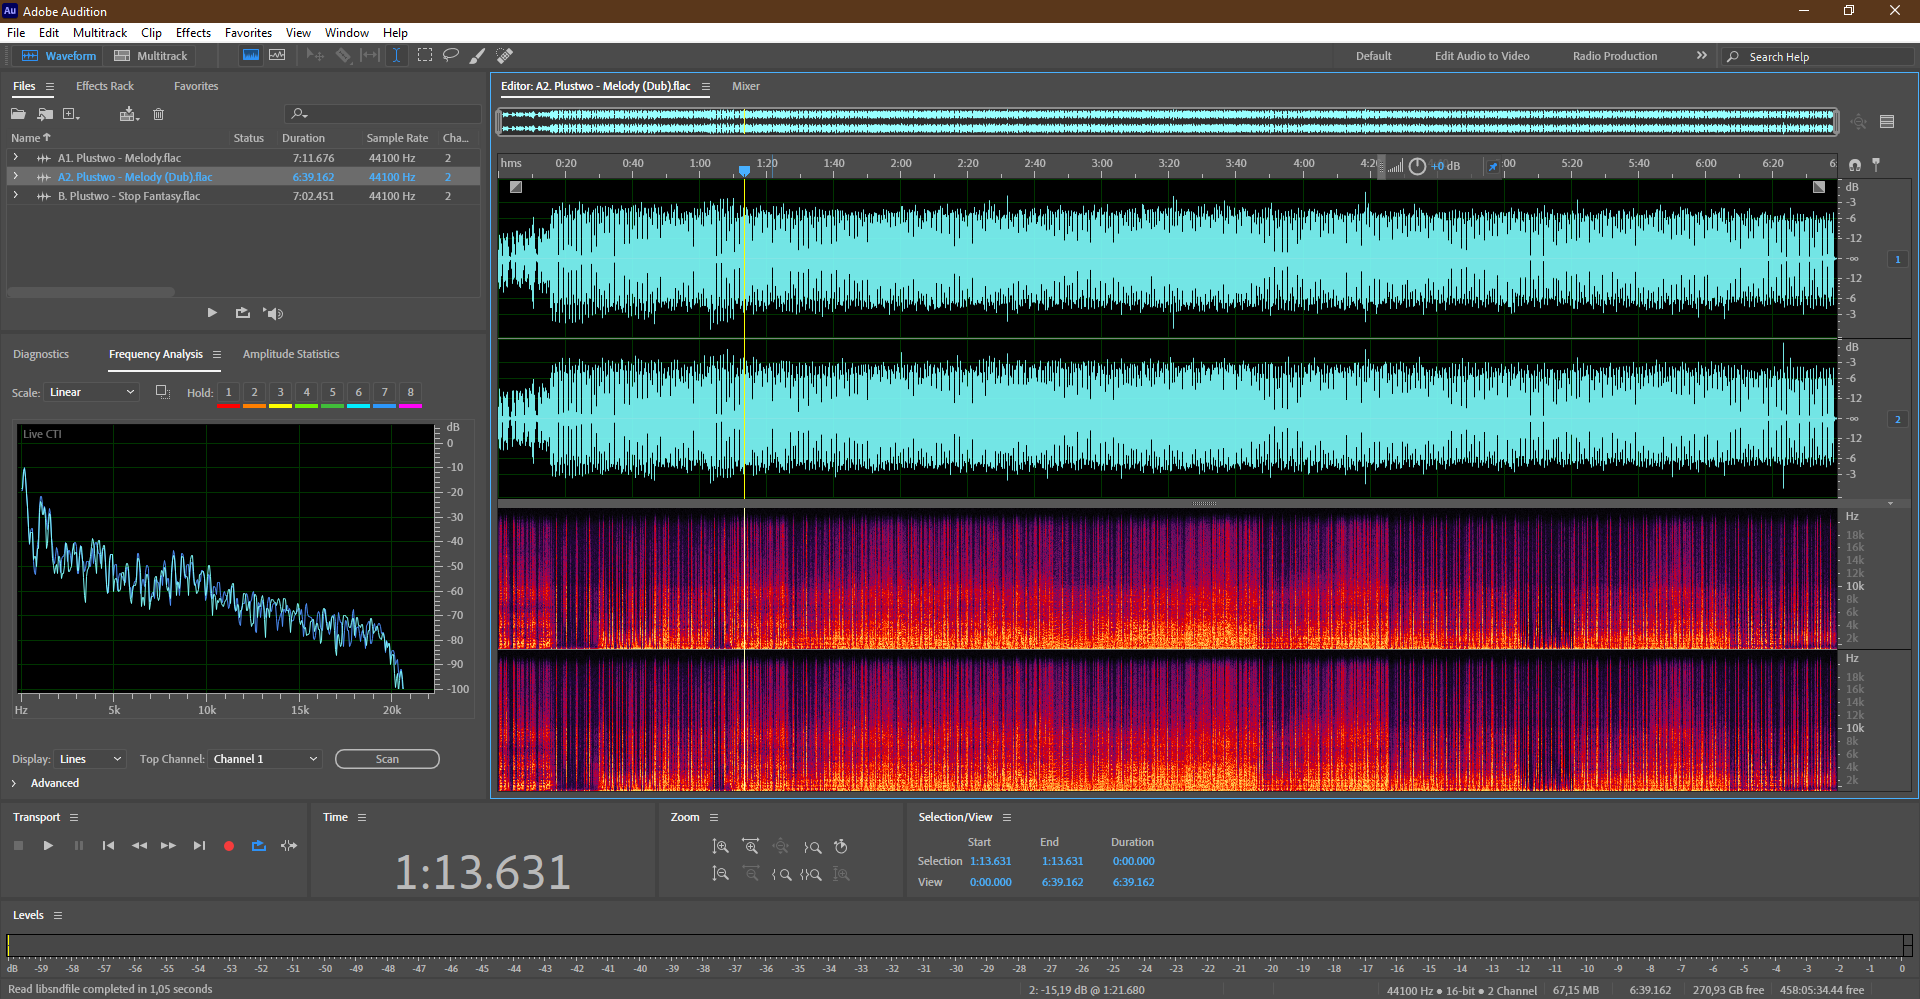
Task: Click the playhead marker on the timeline
Action: click(744, 171)
